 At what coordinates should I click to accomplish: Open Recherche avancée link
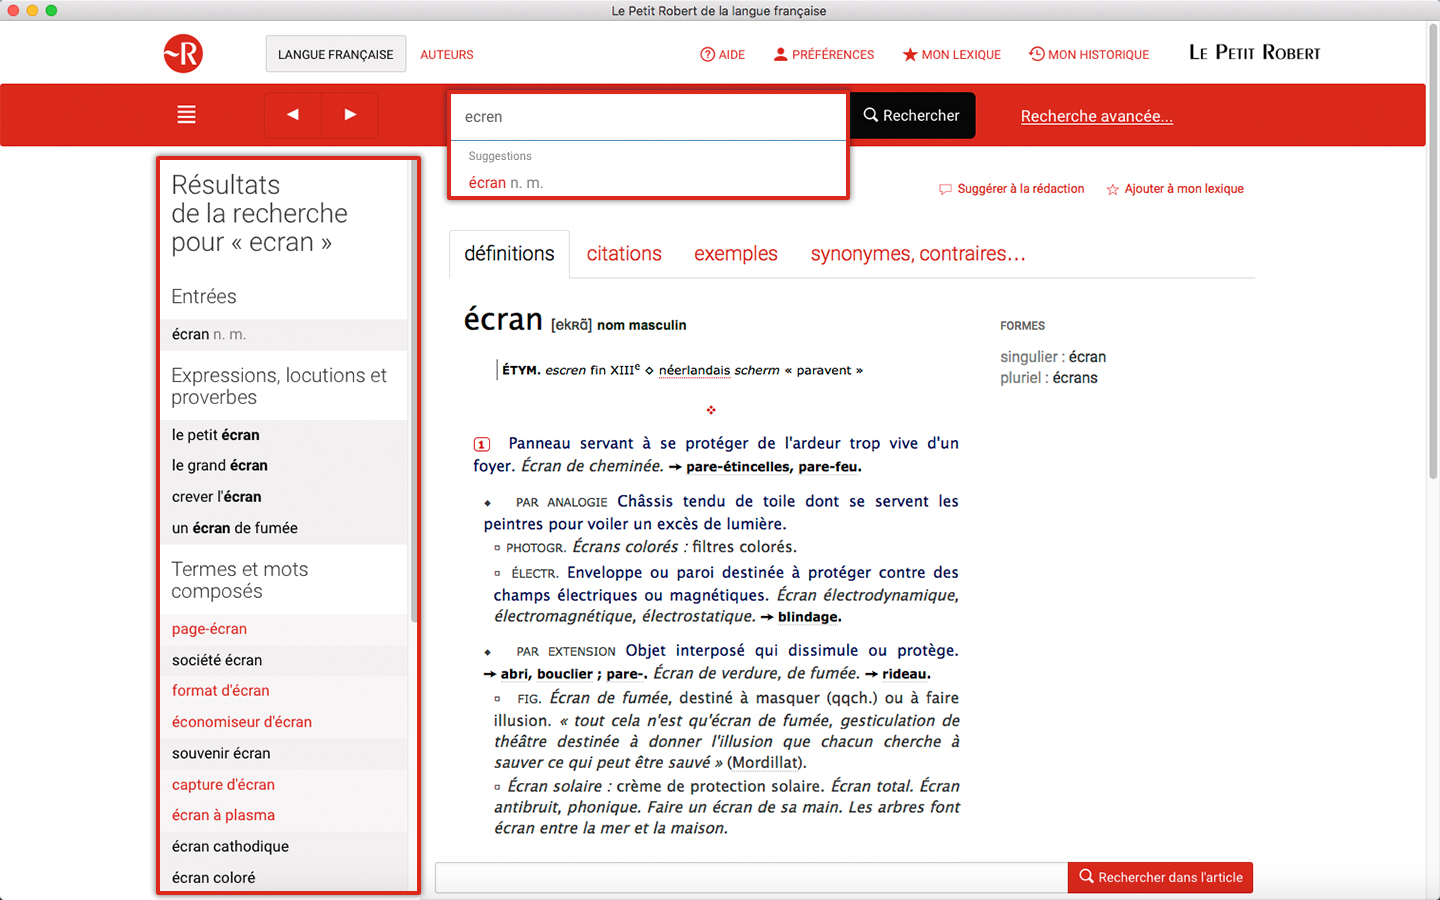click(x=1097, y=116)
